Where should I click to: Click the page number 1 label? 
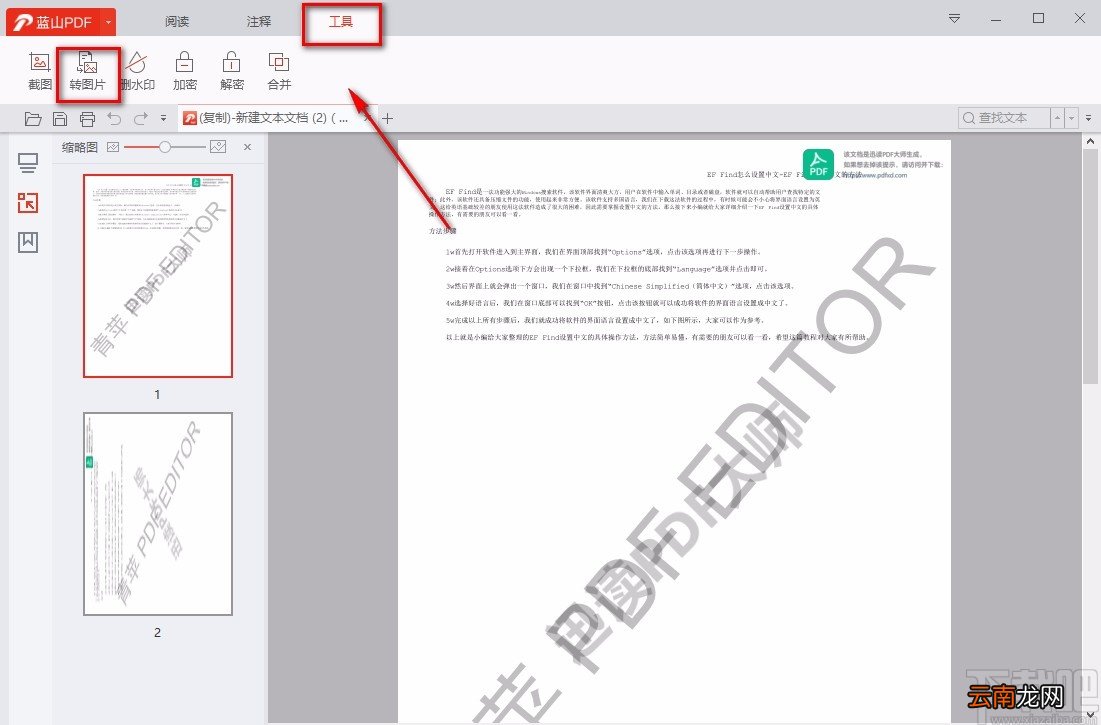coord(157,394)
